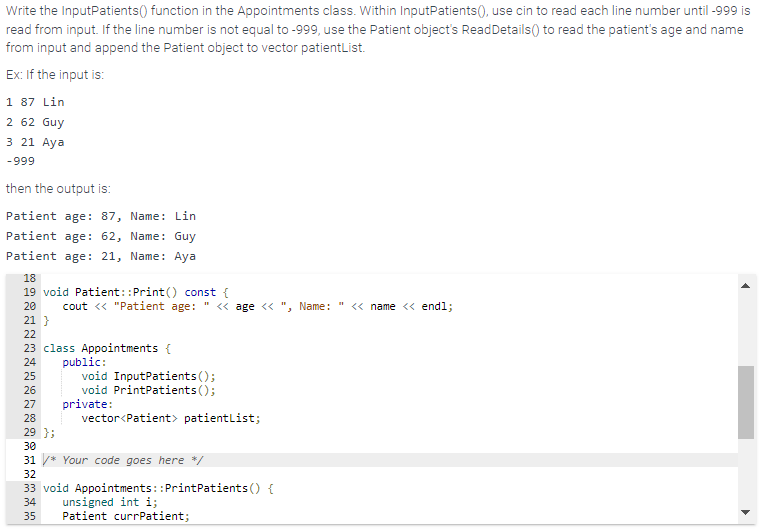Click 'vector<Patient> patientList;' on line 28

(171, 418)
